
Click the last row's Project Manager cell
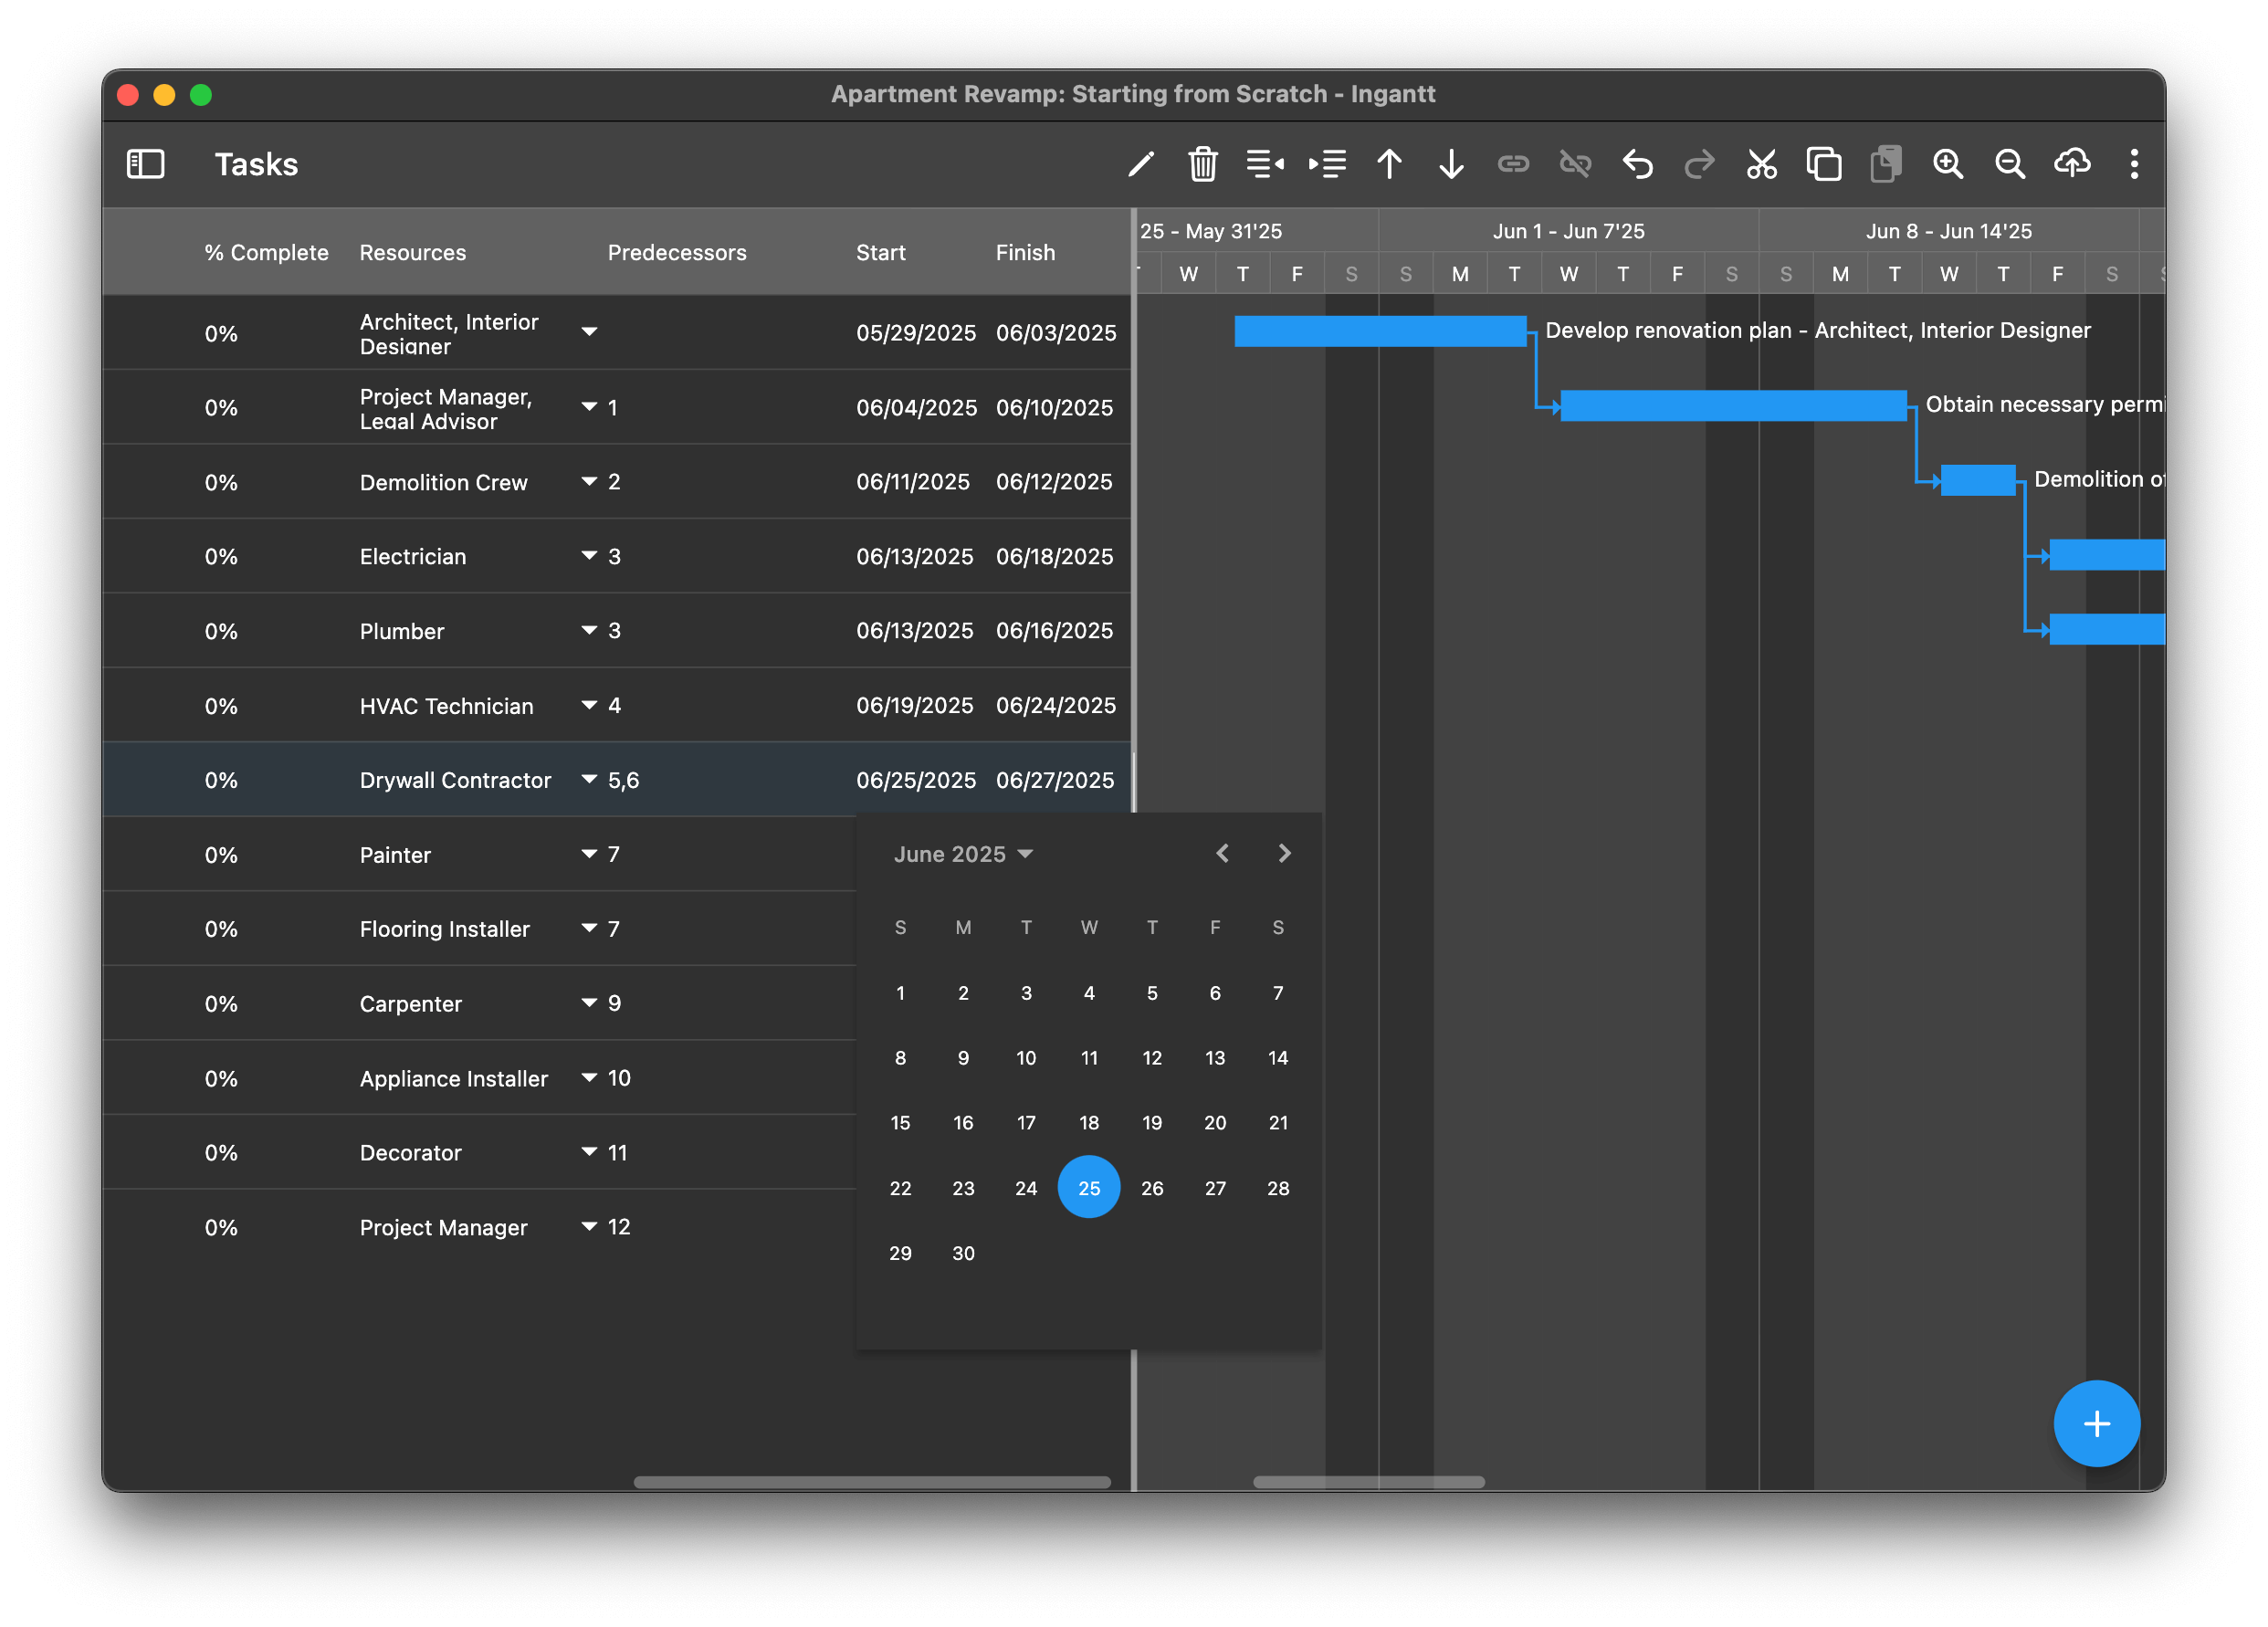(x=443, y=1227)
